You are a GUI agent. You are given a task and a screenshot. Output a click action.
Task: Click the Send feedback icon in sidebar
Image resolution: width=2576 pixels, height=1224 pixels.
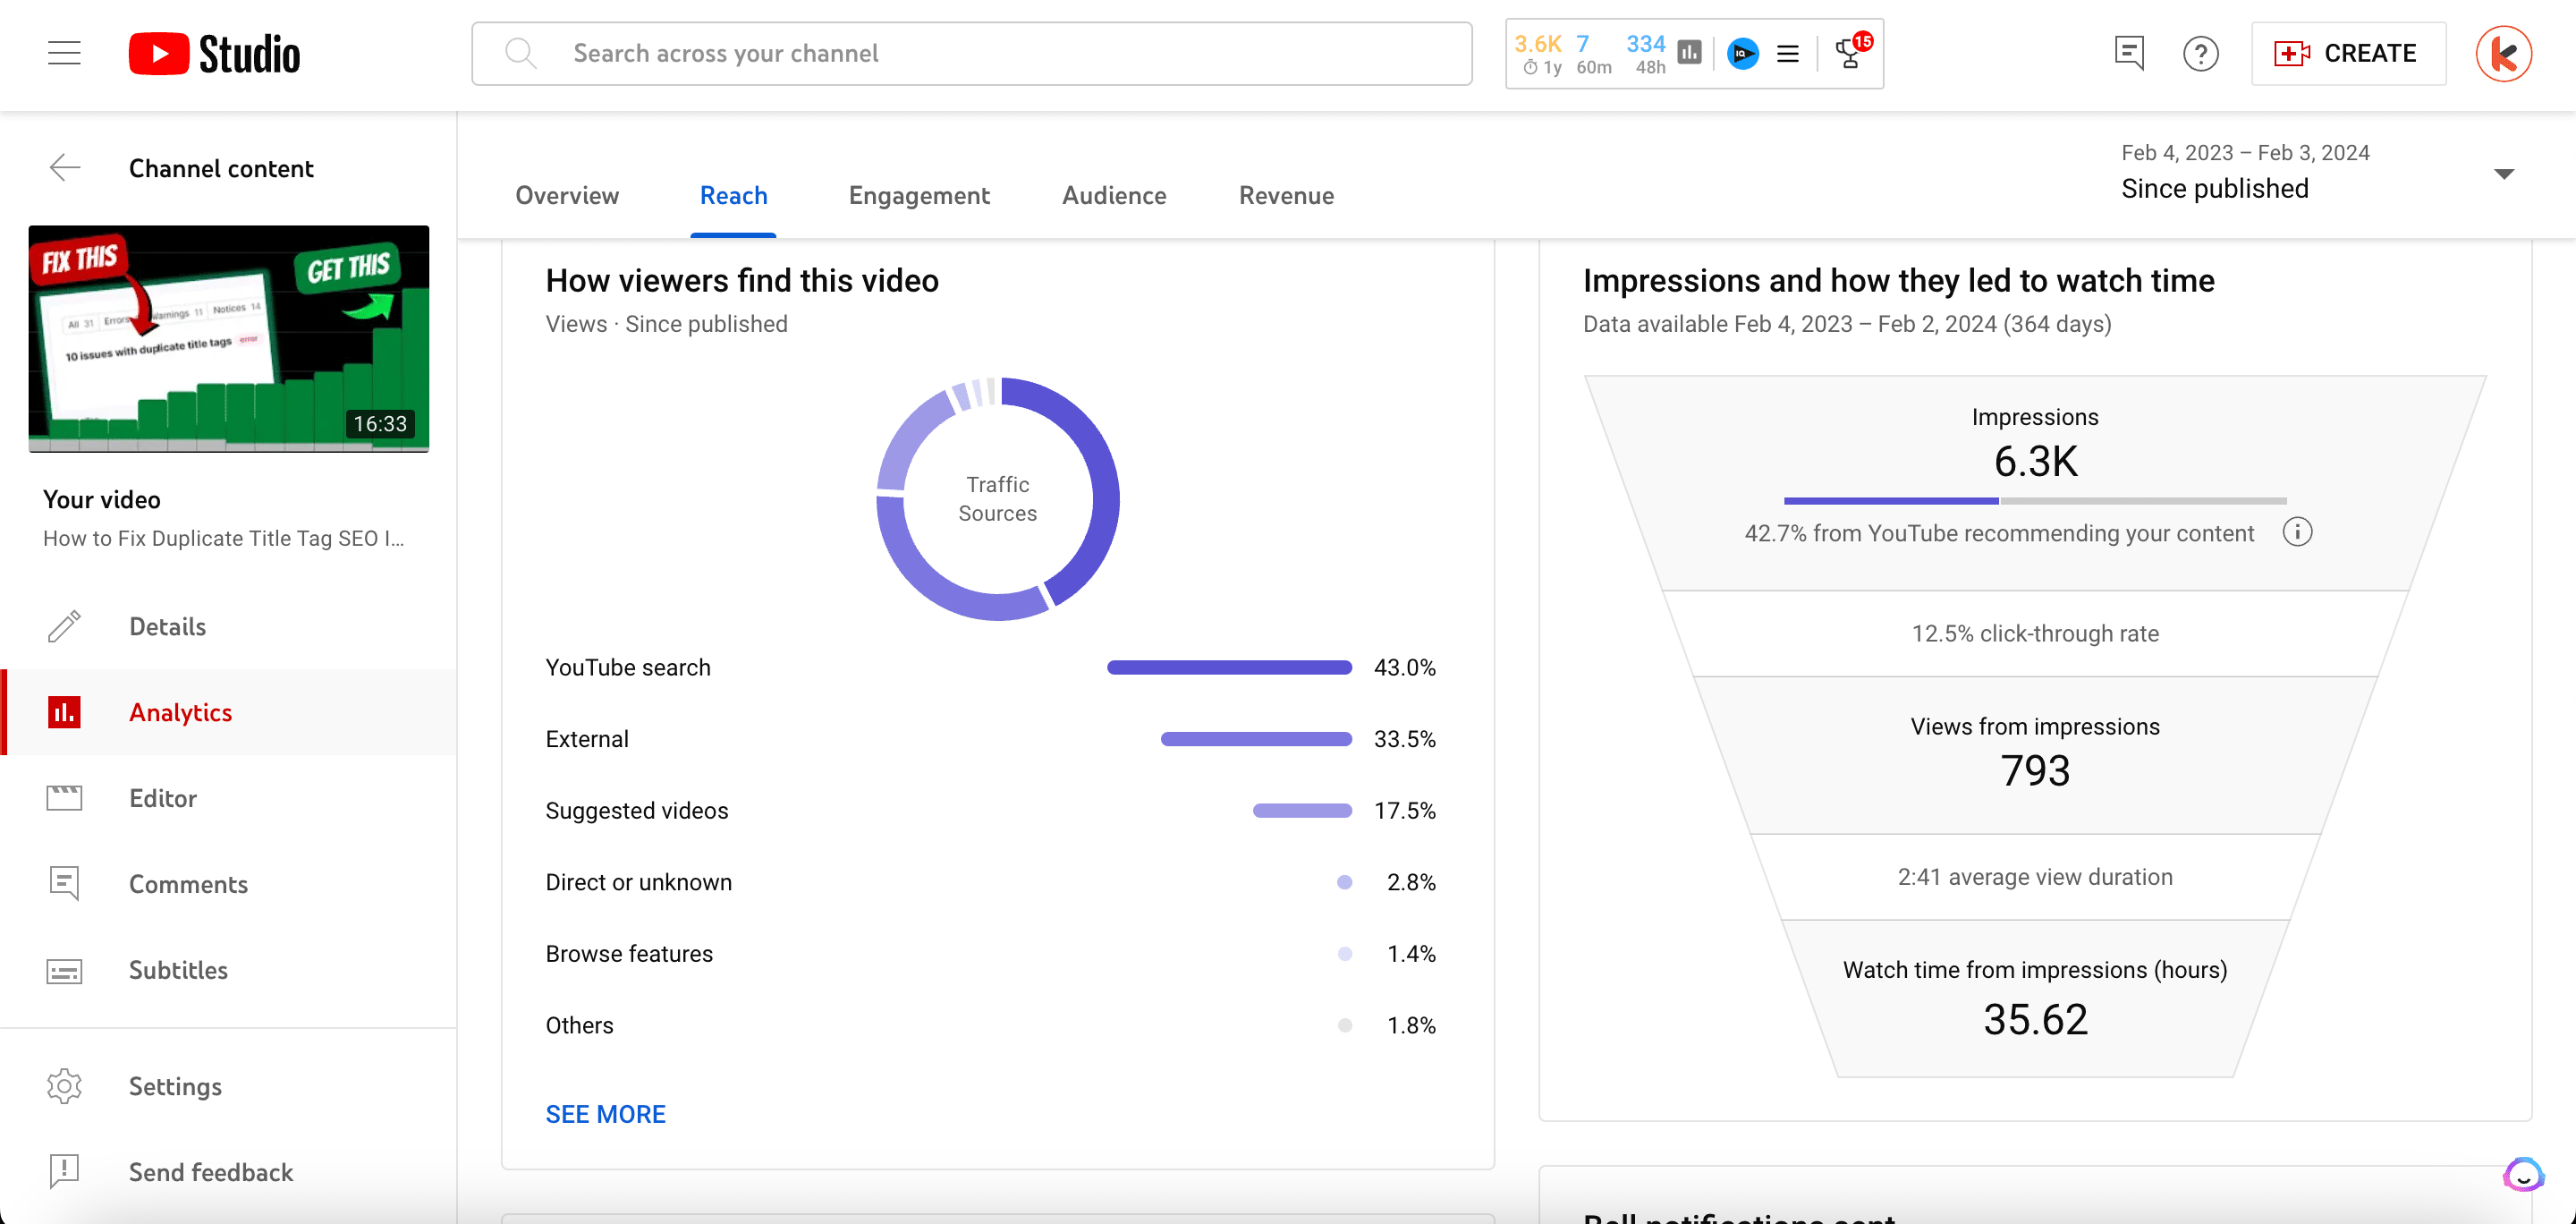tap(65, 1171)
